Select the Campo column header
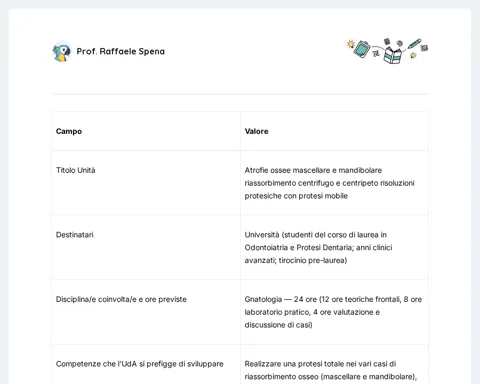Image resolution: width=480 pixels, height=384 pixels. coord(69,131)
